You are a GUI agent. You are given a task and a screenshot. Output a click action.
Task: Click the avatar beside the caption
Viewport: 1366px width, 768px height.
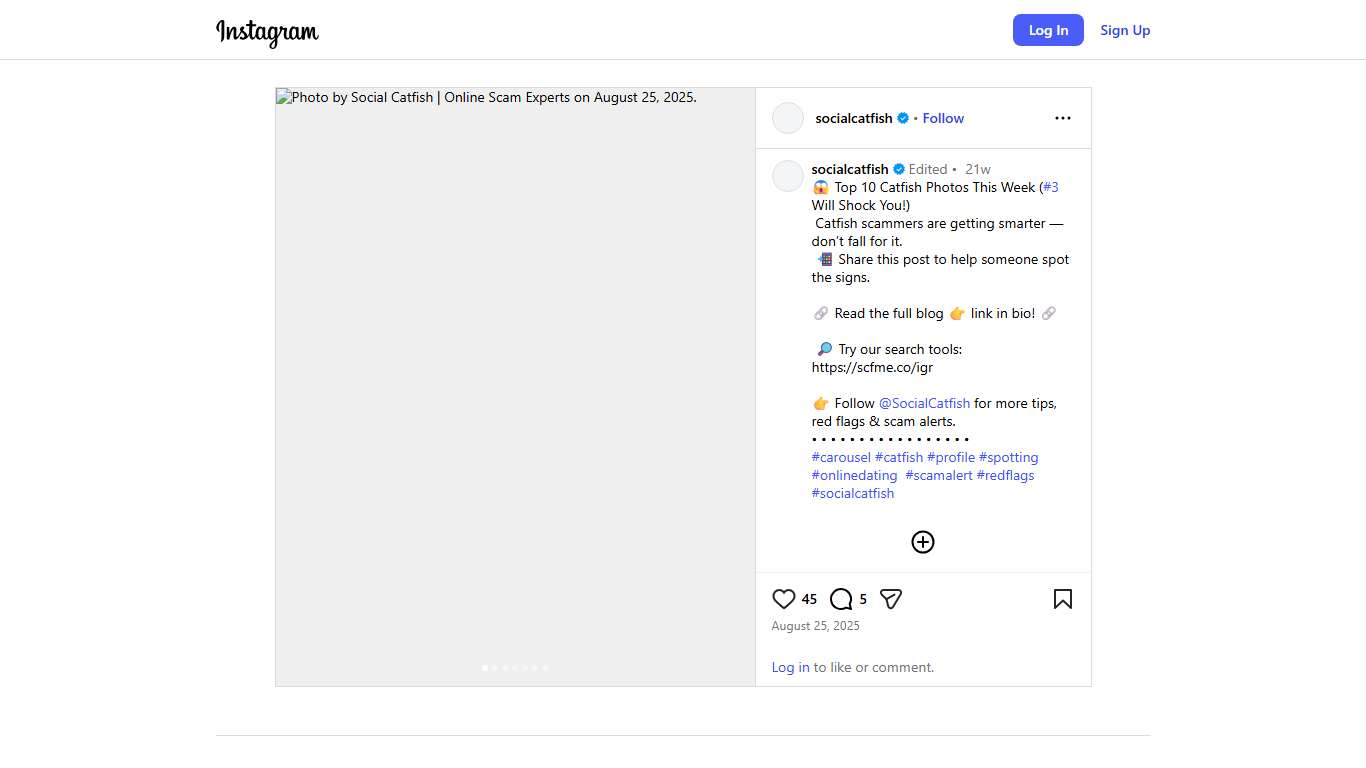(788, 176)
